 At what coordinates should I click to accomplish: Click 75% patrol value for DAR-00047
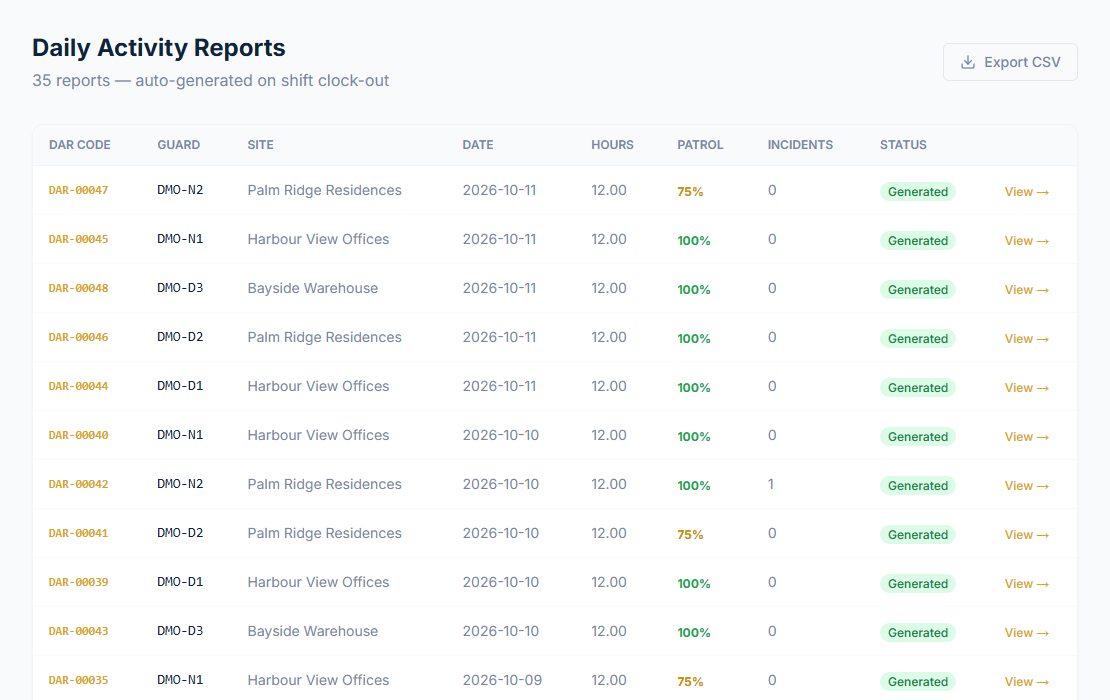point(690,192)
